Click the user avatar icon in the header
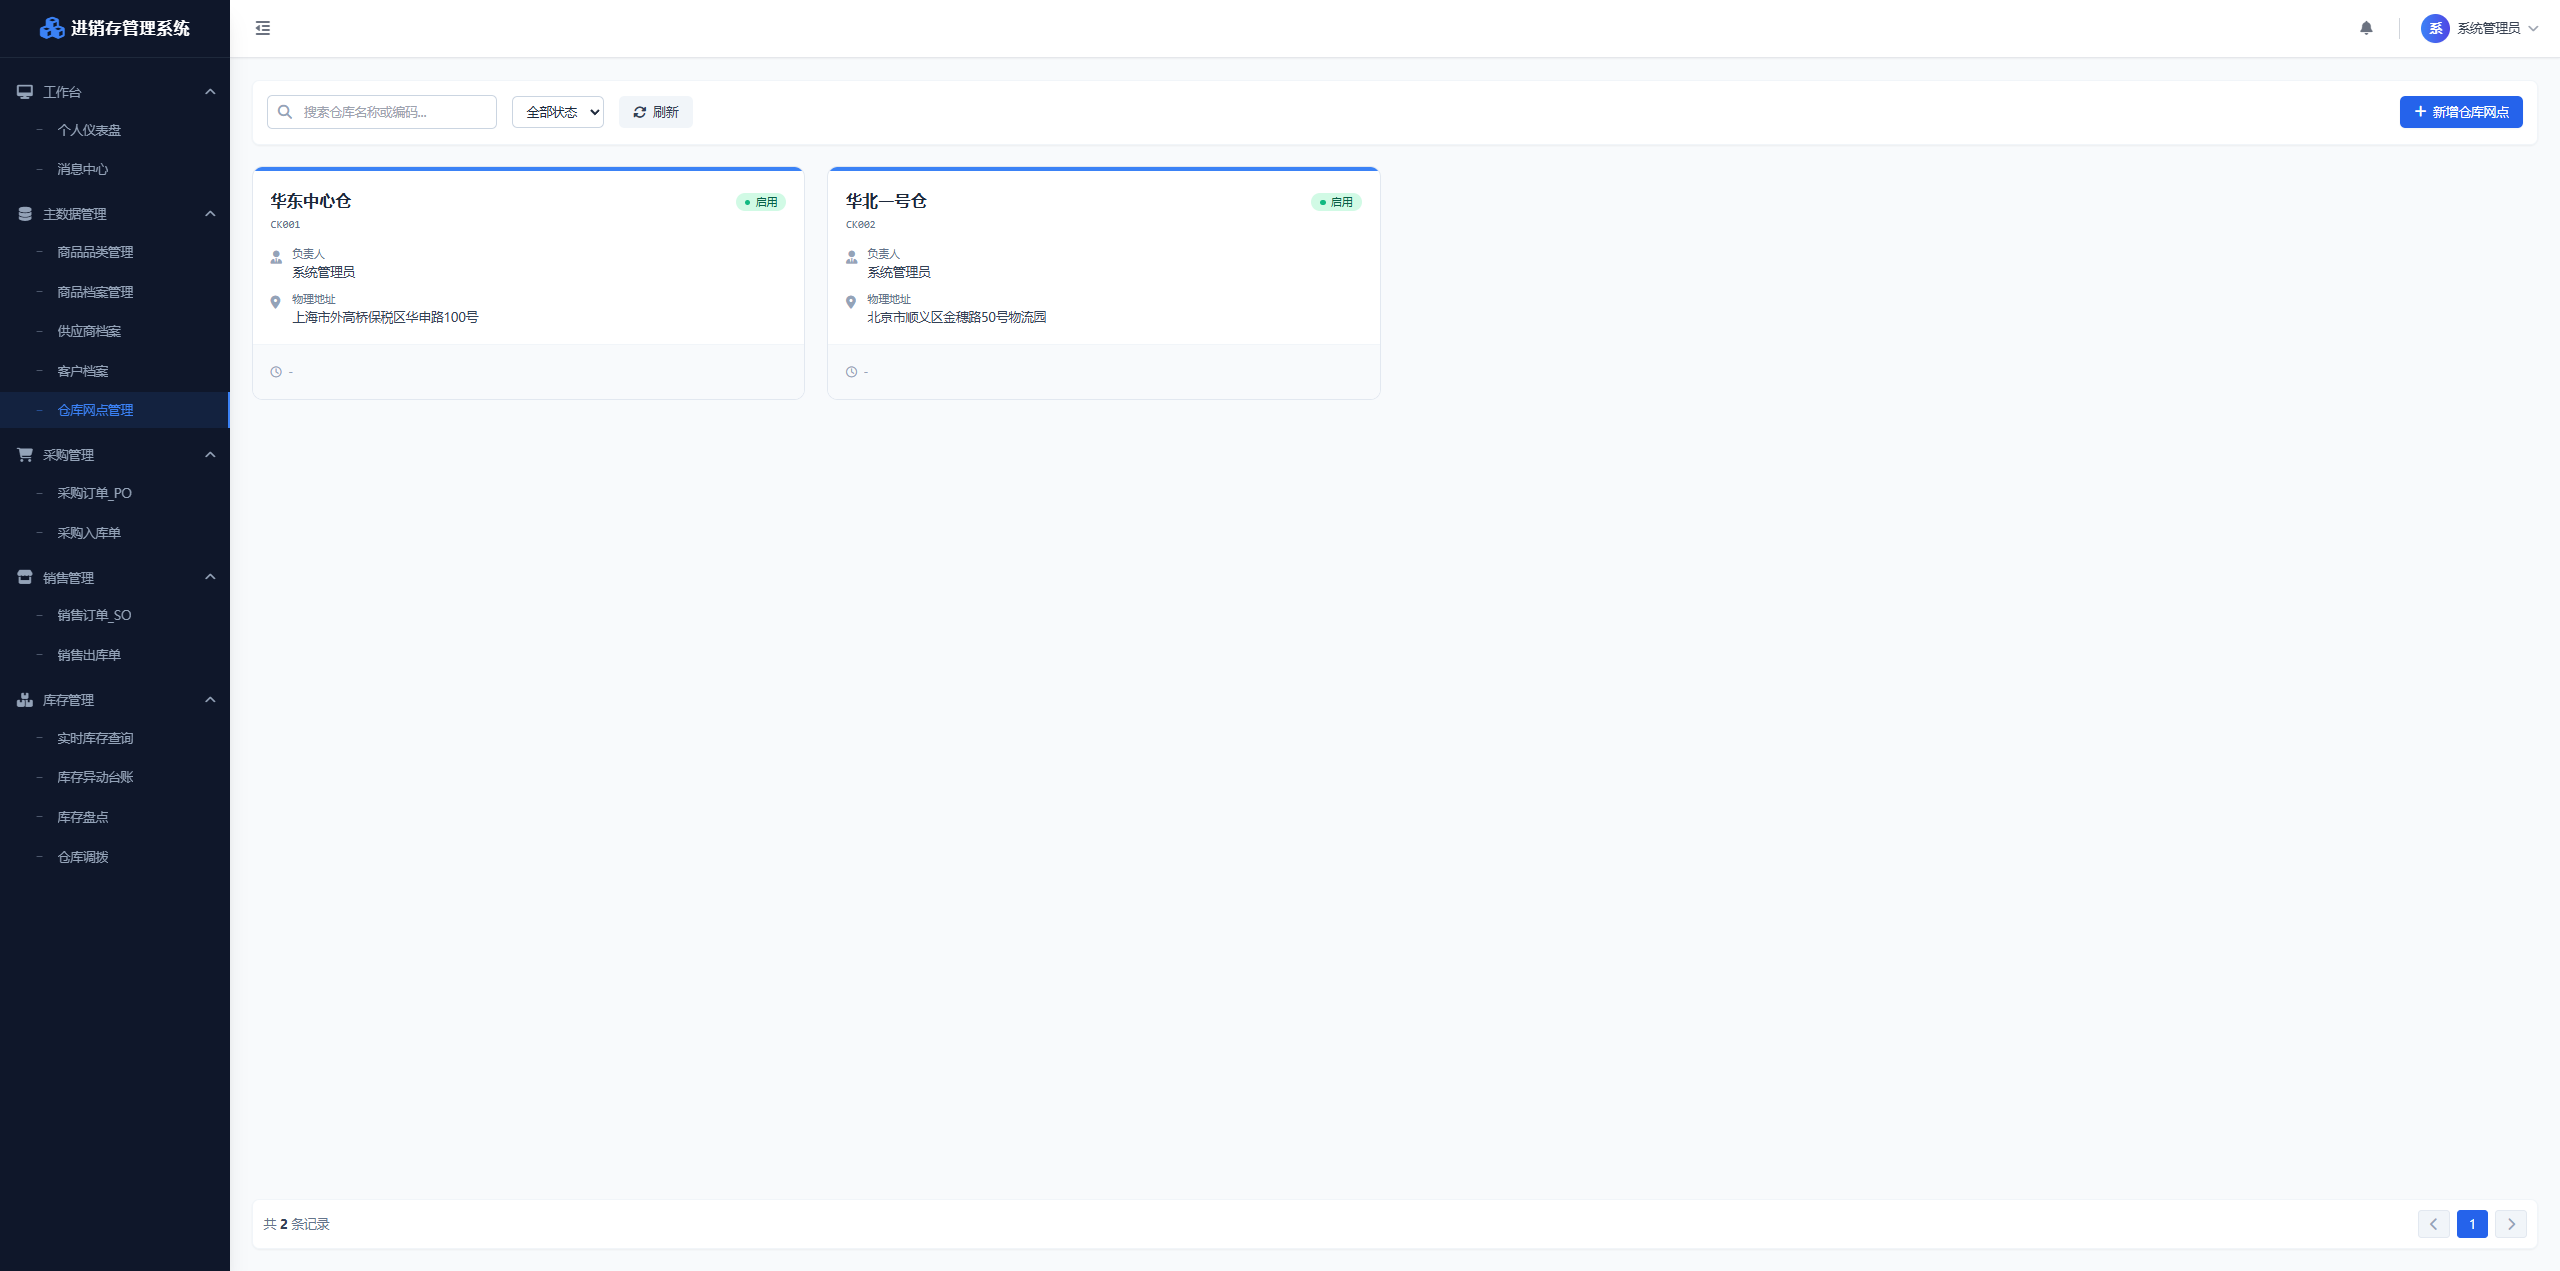Image resolution: width=2560 pixels, height=1271 pixels. pyautogui.click(x=2435, y=28)
